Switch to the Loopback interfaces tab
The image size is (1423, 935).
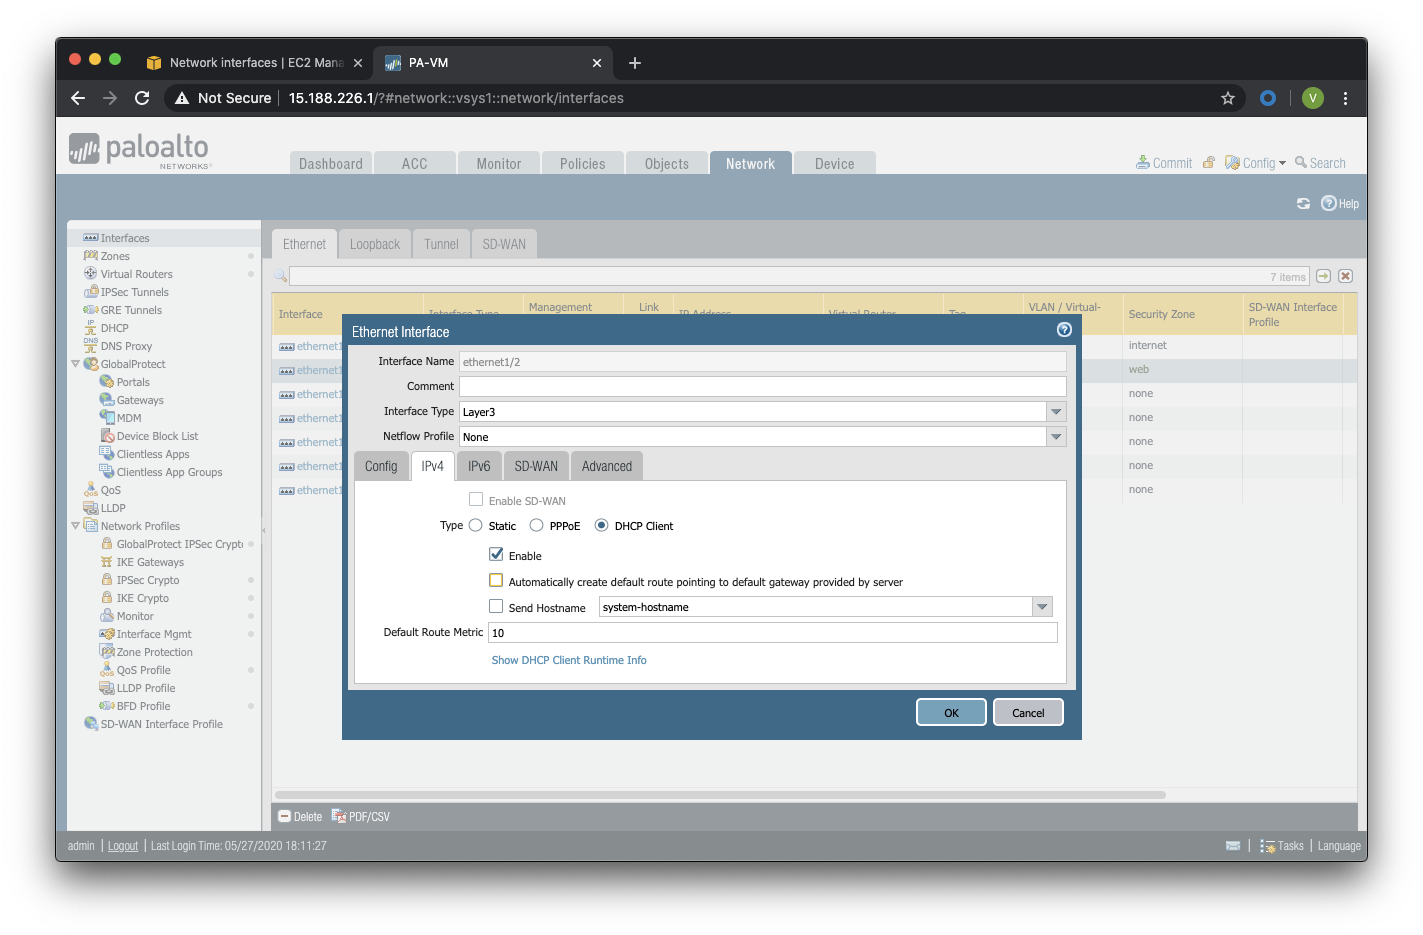click(375, 244)
